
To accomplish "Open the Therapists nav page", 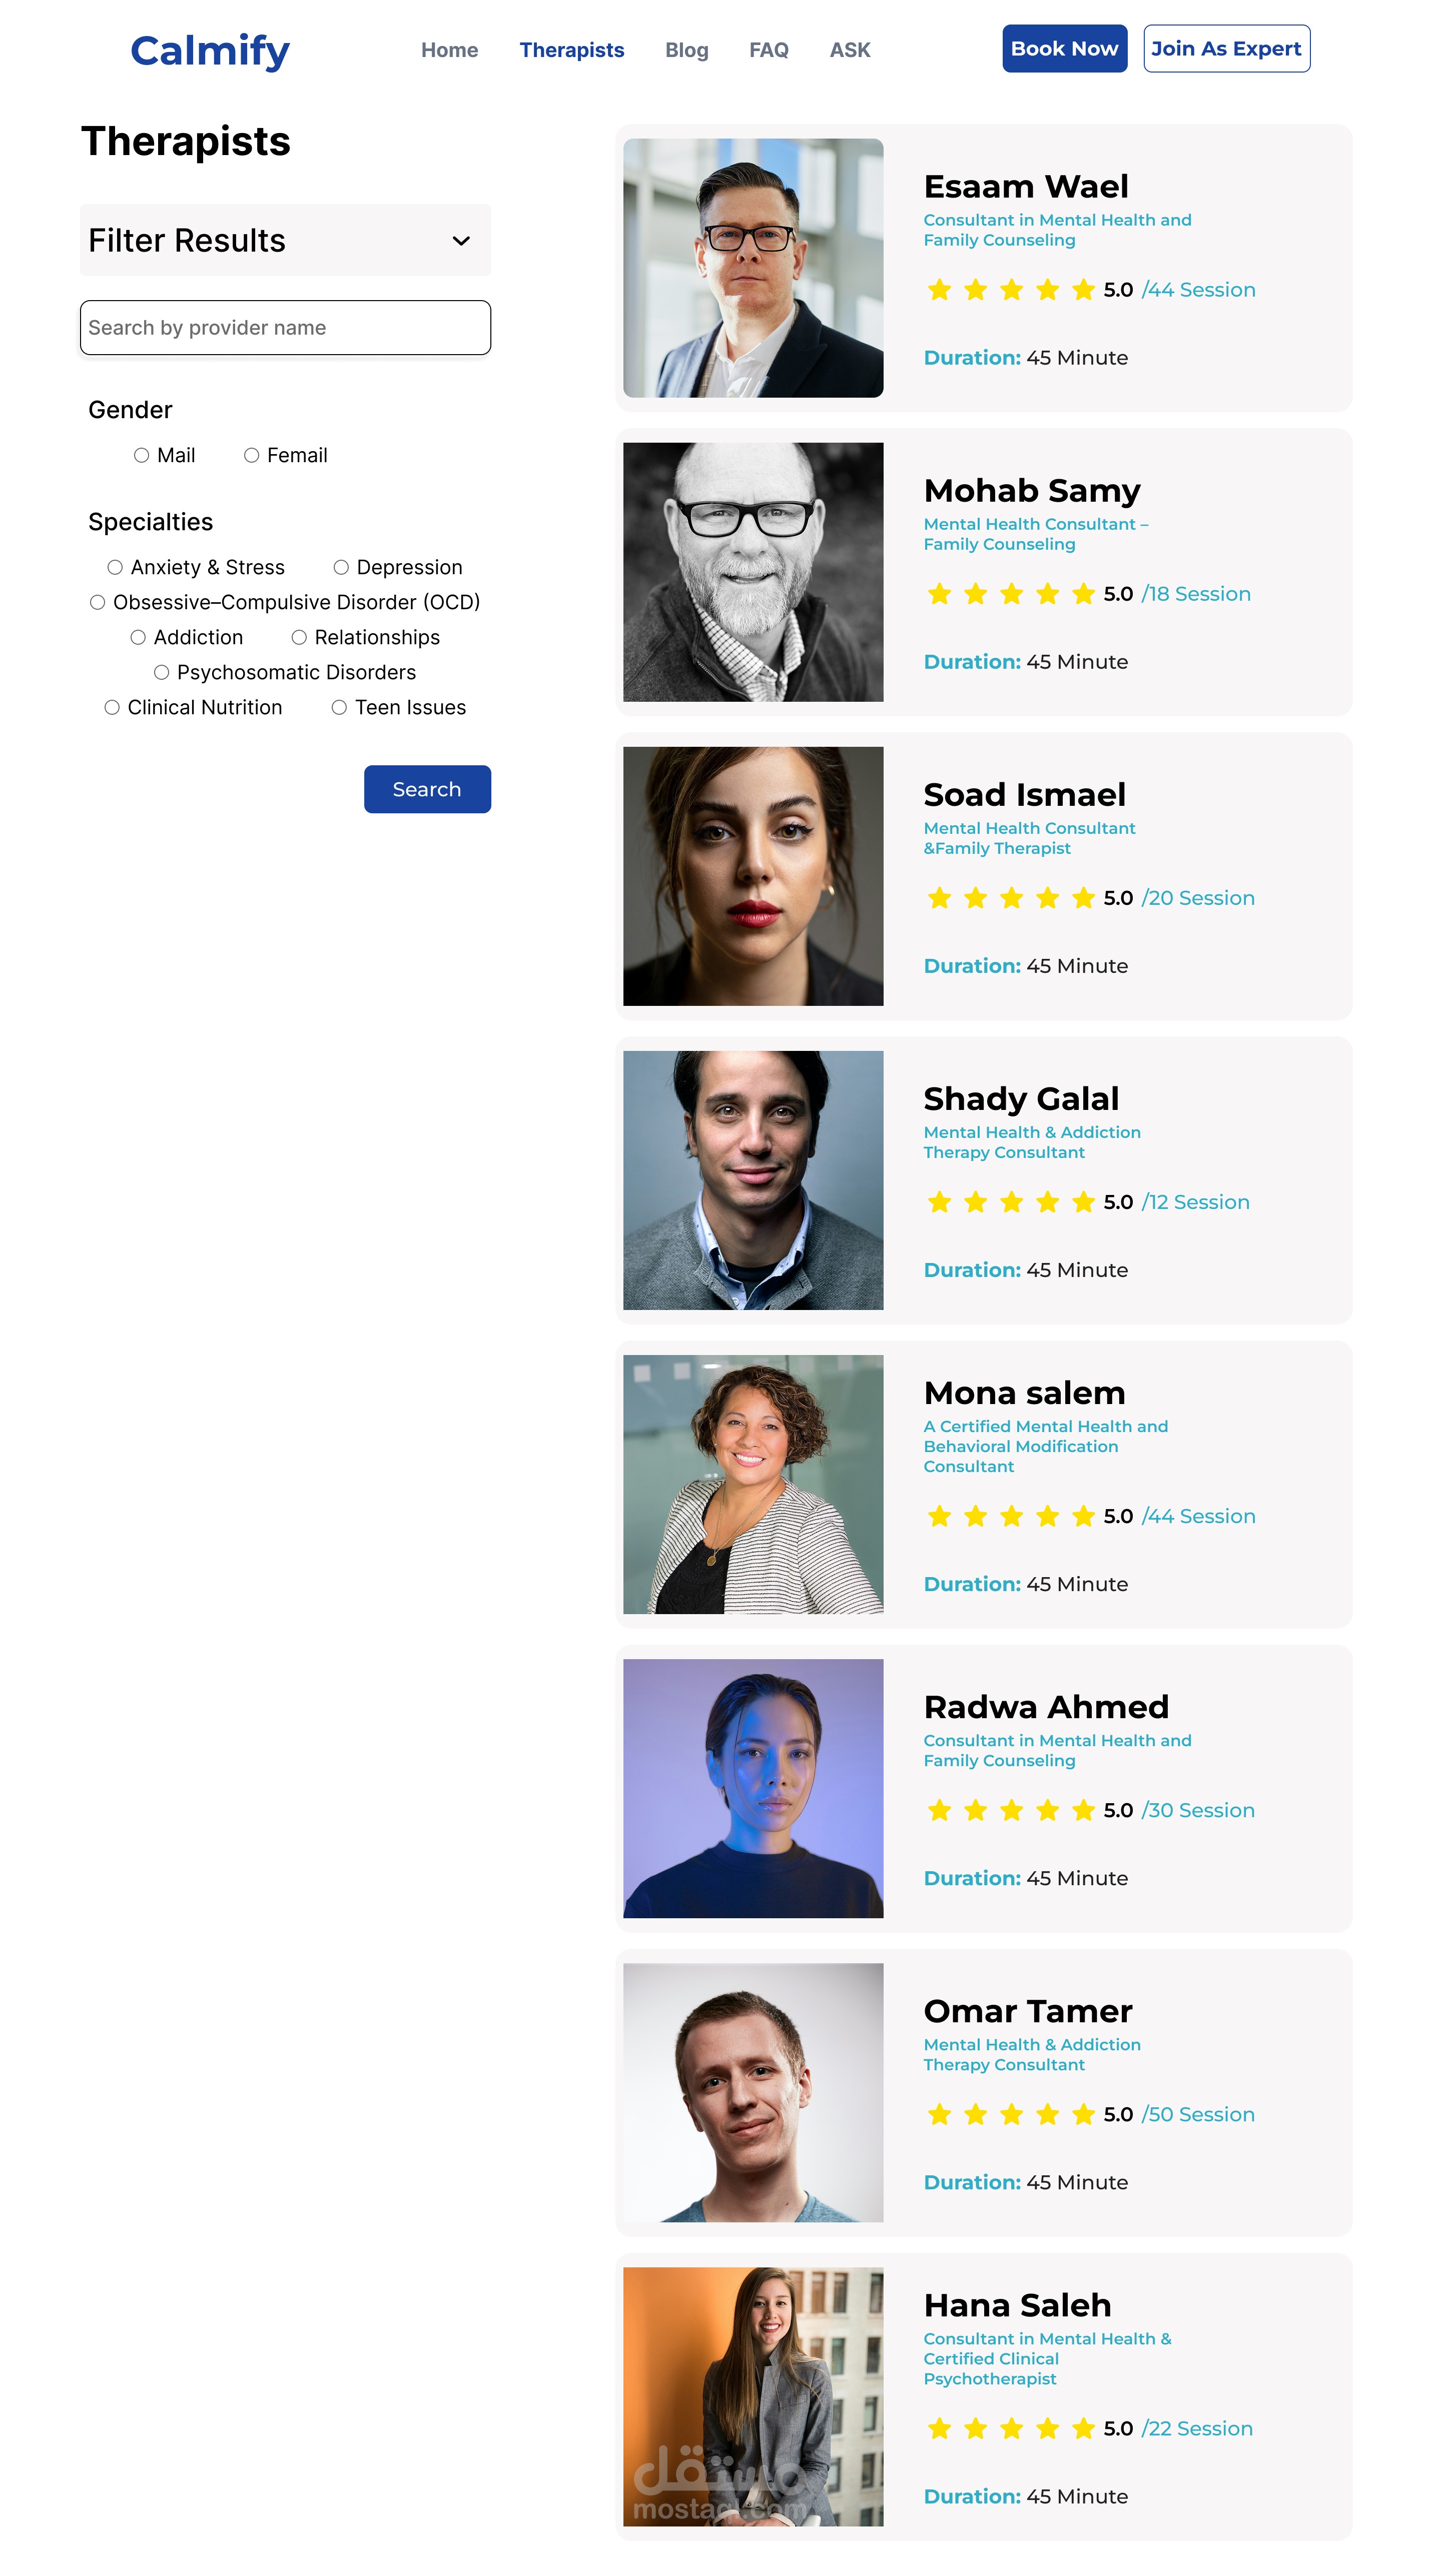I will coord(571,50).
